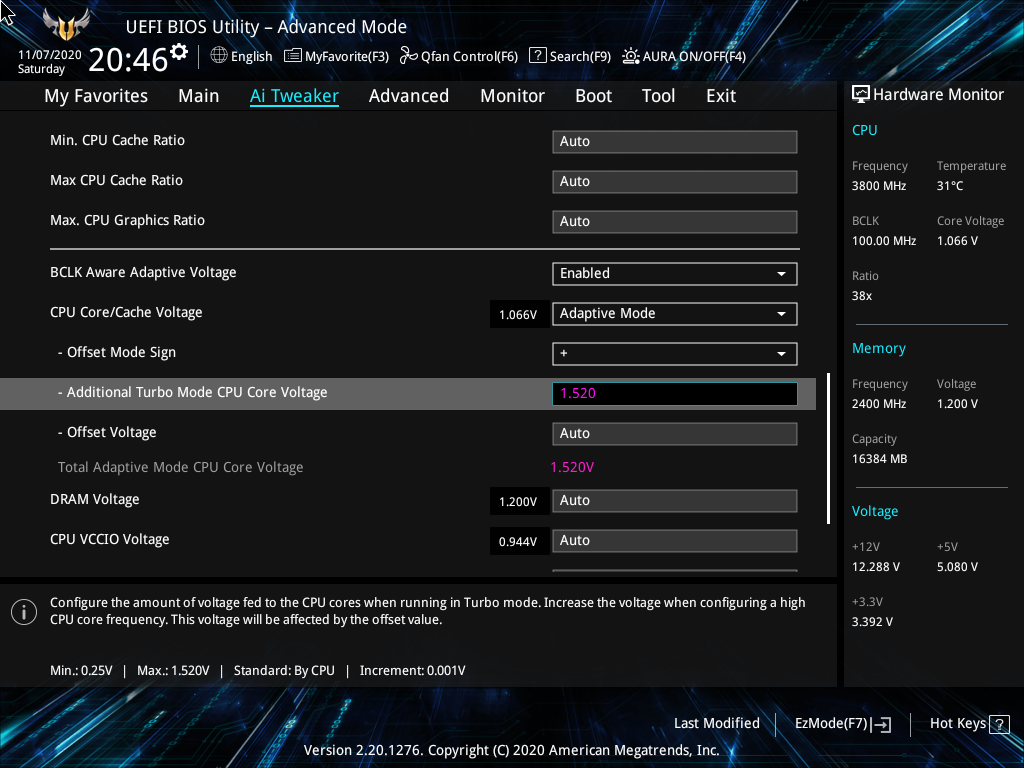1024x768 pixels.
Task: Click the Ratio 38x reading
Action: (x=862, y=296)
